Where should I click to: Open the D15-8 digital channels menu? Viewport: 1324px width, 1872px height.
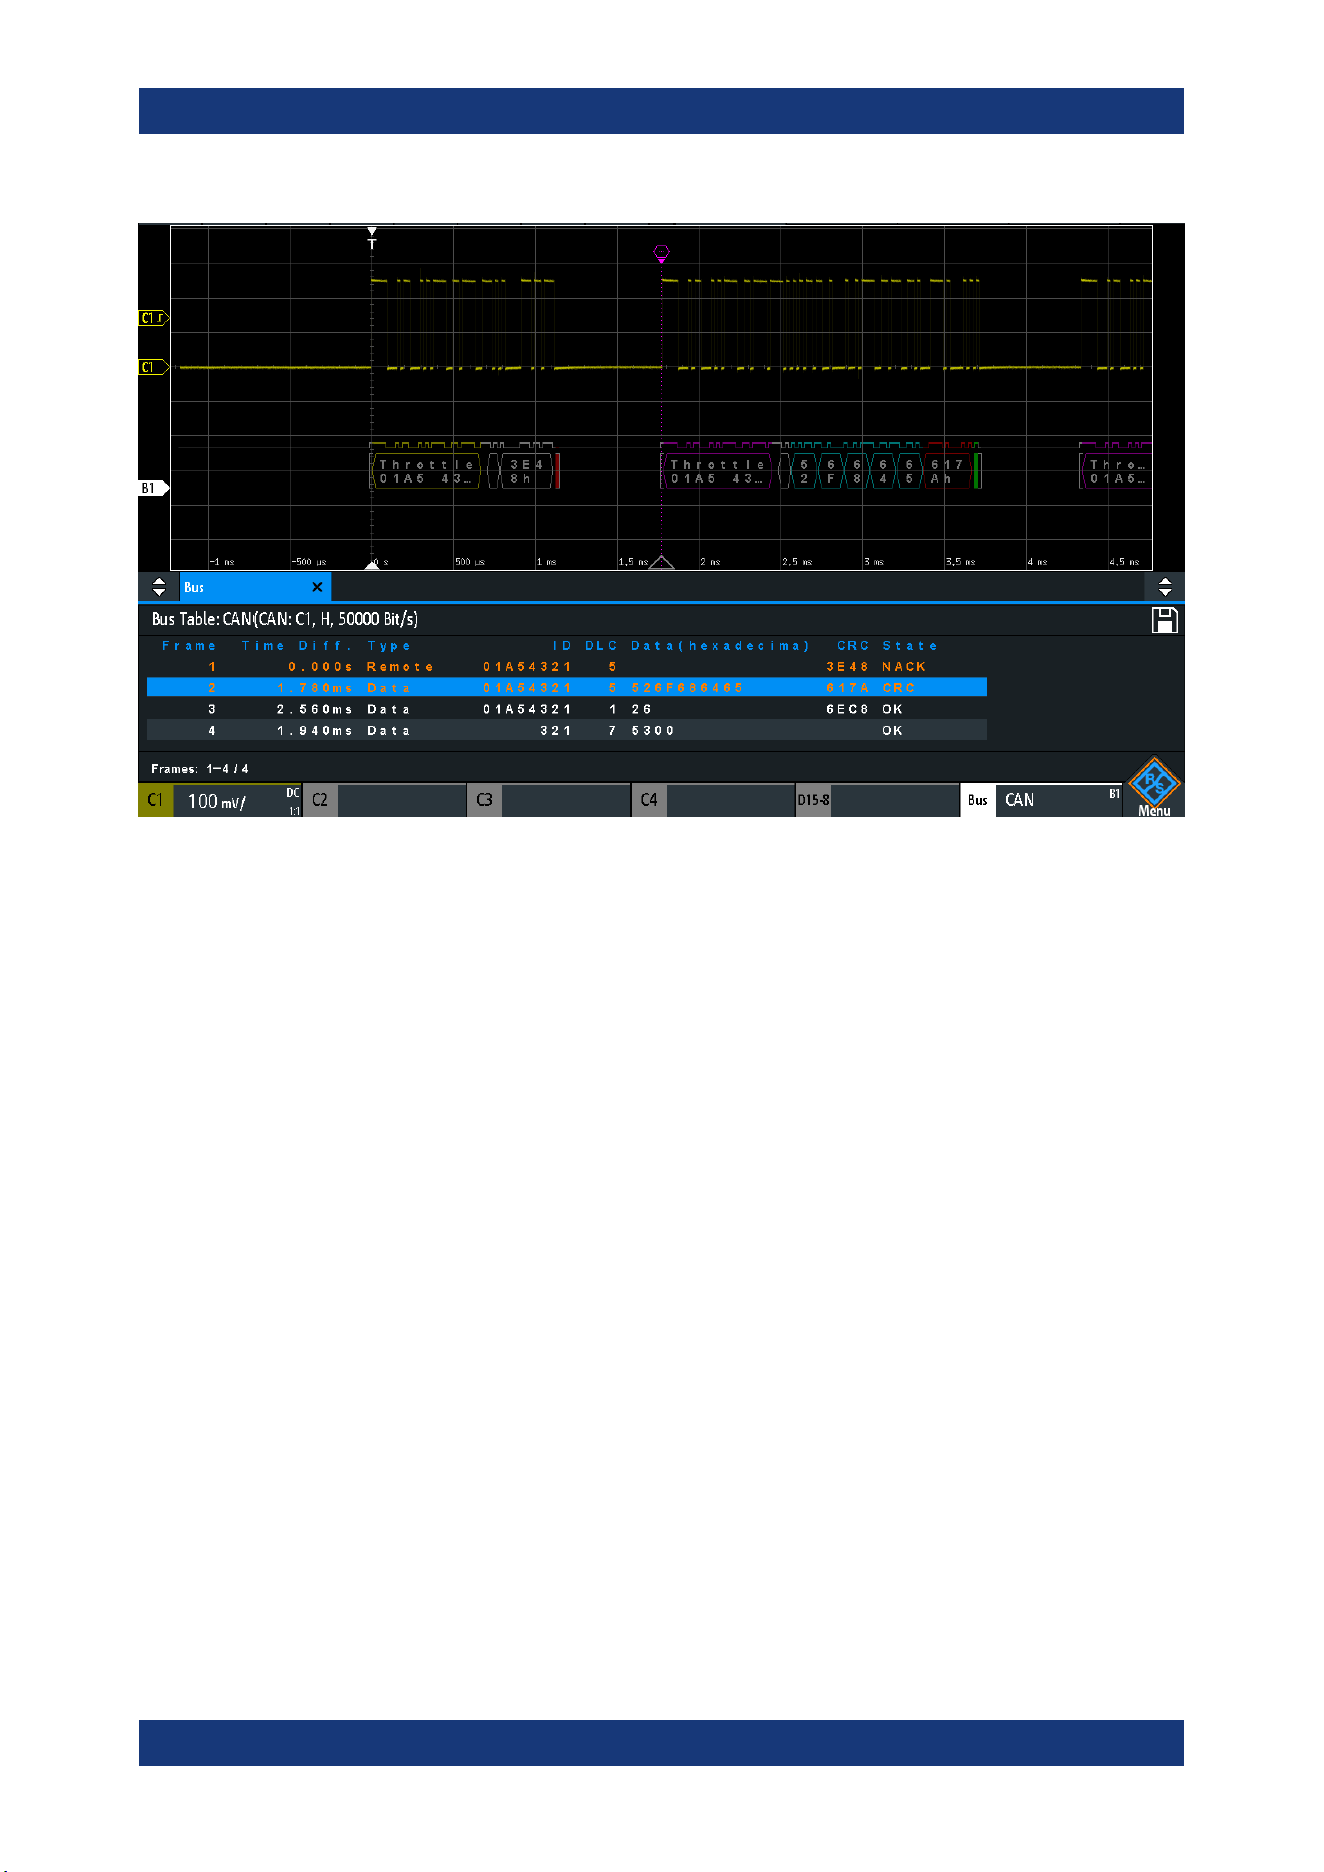(x=877, y=800)
